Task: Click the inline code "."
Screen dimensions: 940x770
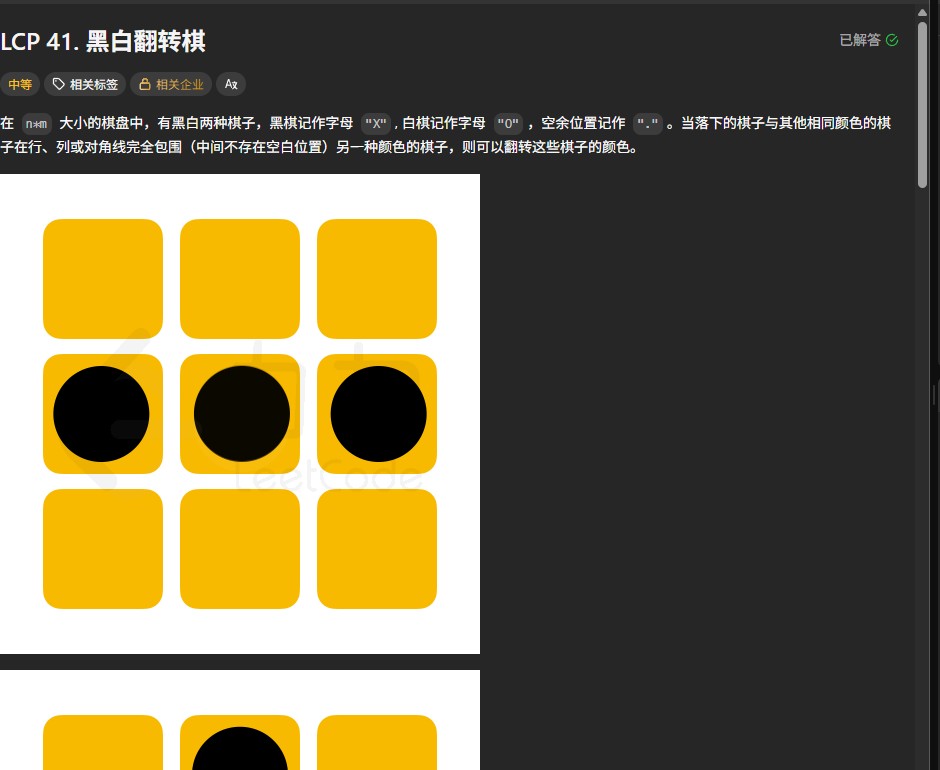Action: (647, 124)
